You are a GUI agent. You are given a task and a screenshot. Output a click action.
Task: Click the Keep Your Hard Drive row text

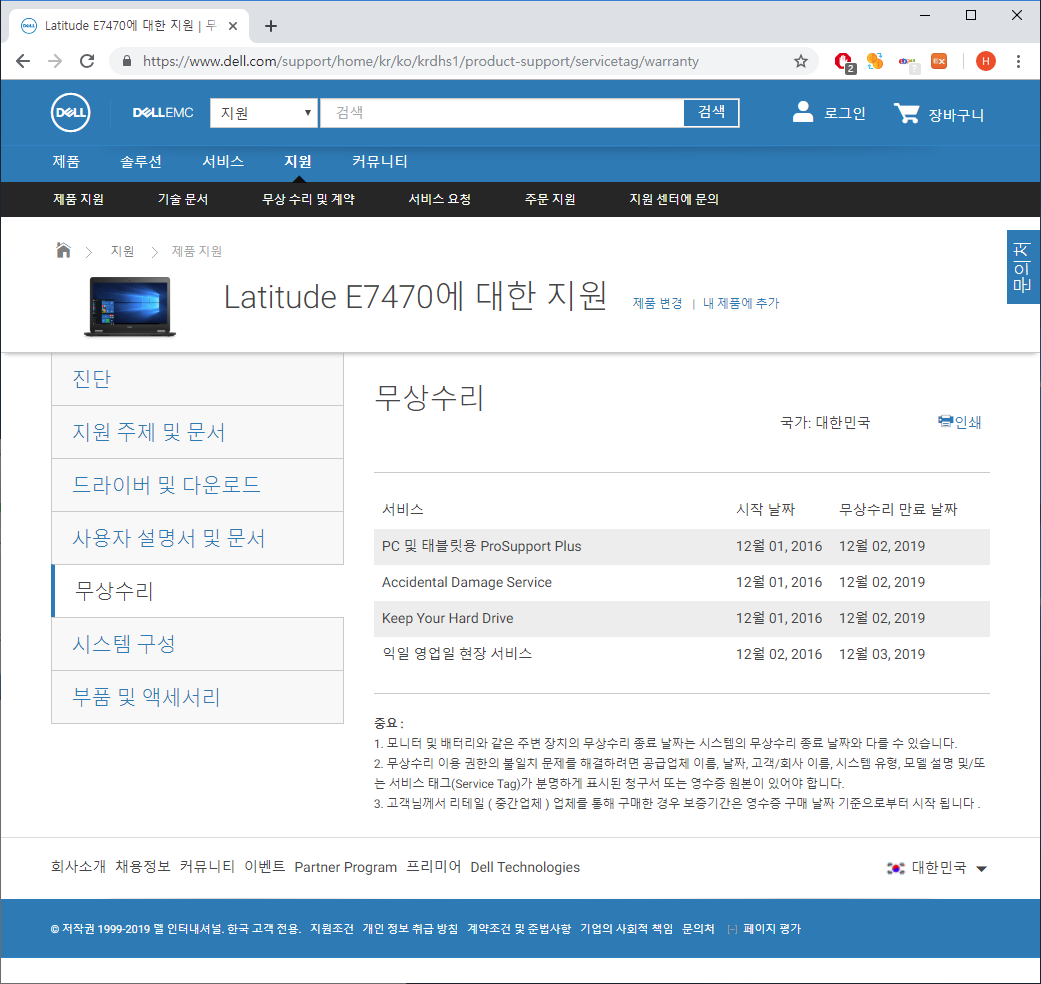click(447, 618)
